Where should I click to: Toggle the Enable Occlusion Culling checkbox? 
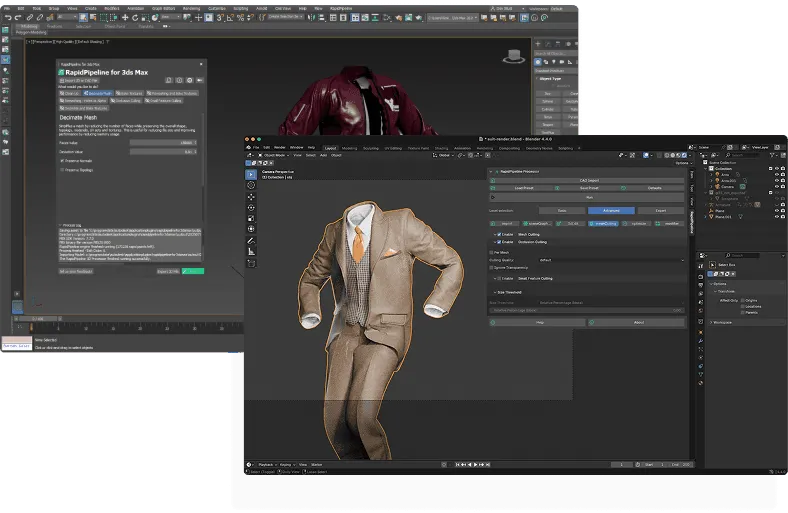point(500,241)
